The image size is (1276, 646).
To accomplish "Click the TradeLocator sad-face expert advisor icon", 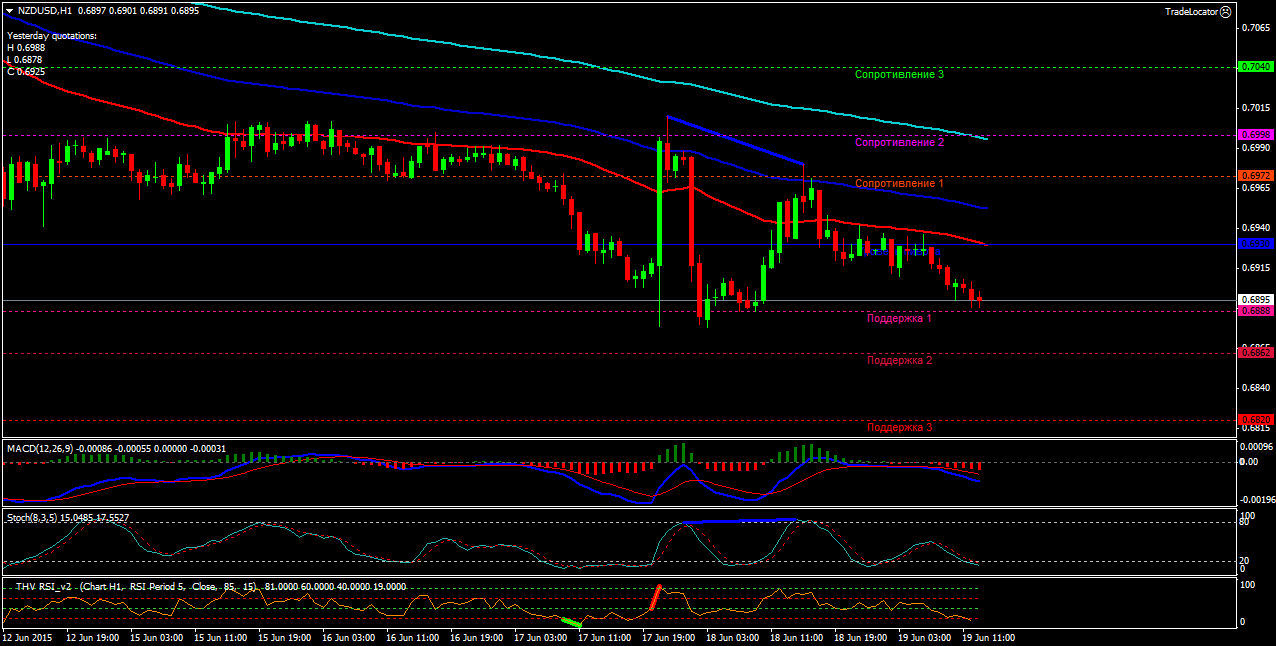I will (x=1226, y=11).
